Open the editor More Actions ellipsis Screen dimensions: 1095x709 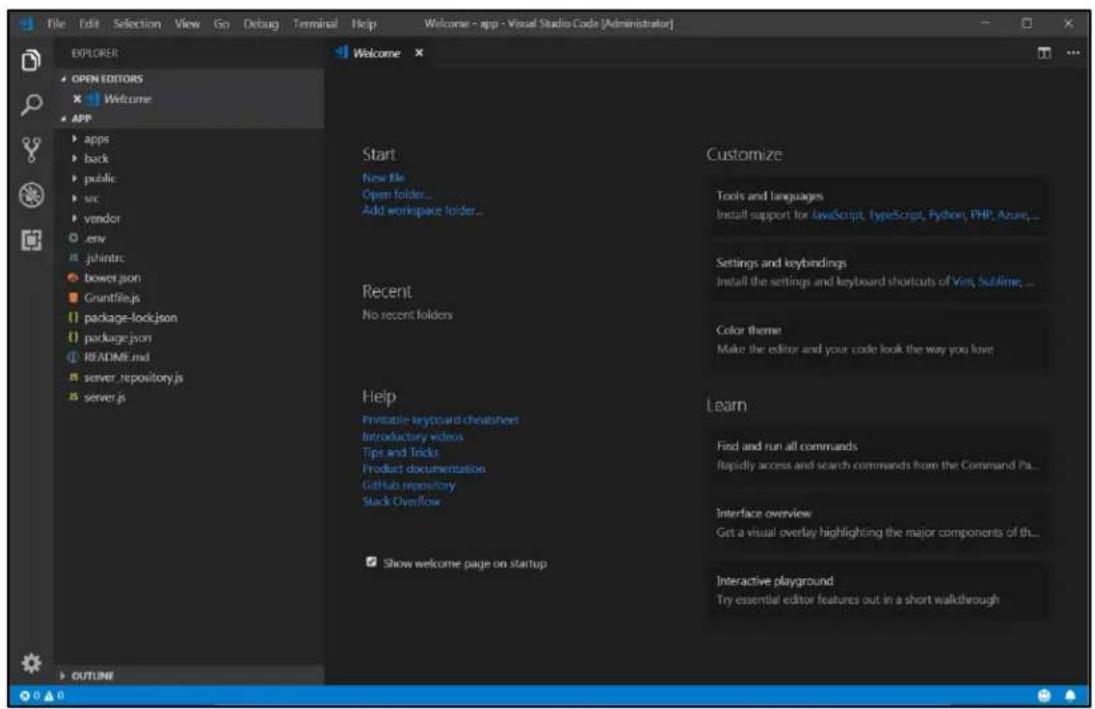[x=1073, y=53]
